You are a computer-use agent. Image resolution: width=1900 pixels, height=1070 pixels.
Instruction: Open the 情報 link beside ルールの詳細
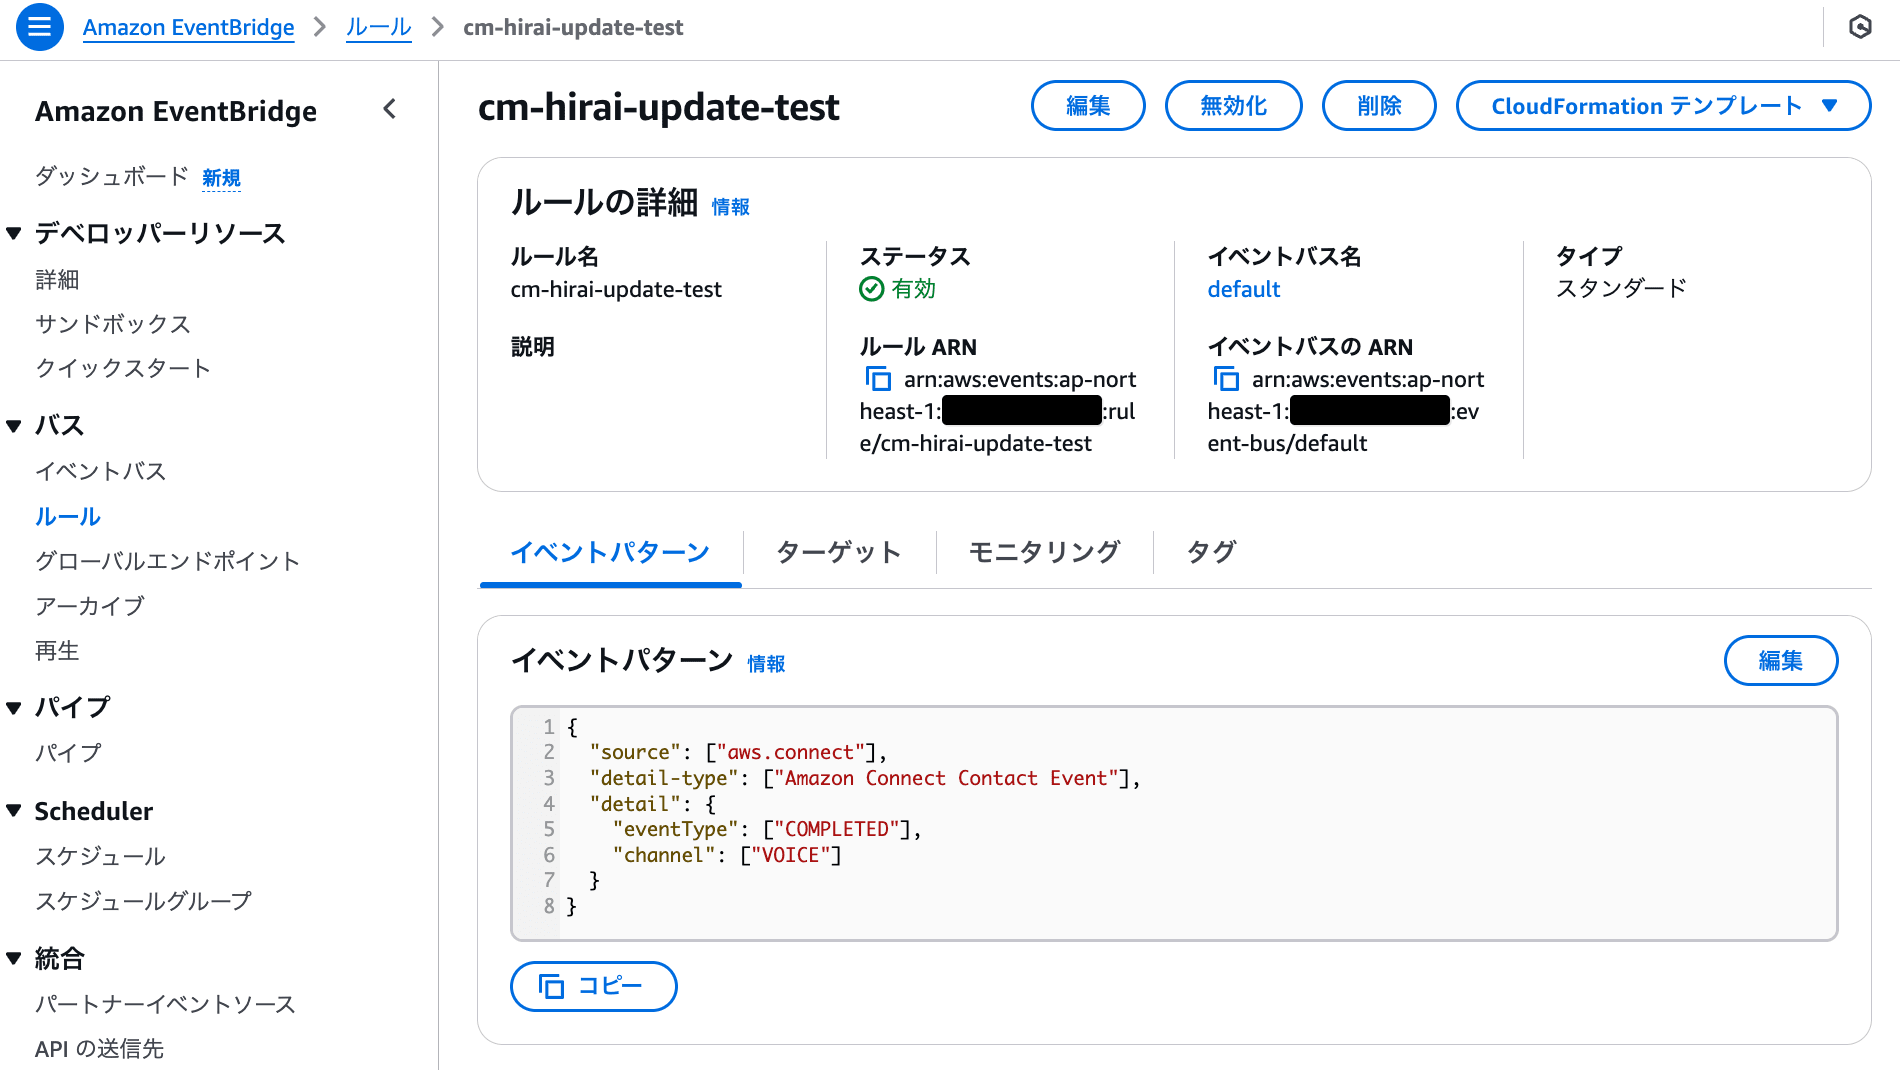point(730,207)
